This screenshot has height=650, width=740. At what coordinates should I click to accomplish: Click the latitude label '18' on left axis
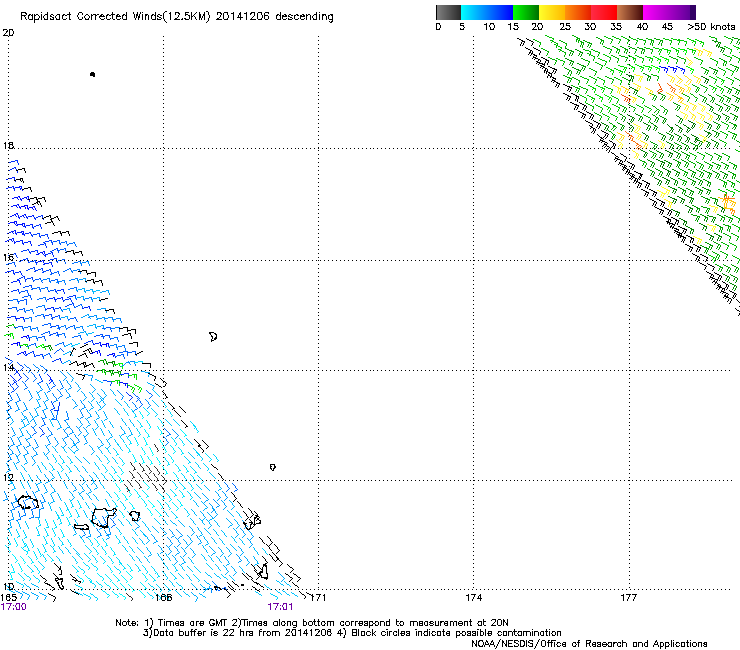[x=8, y=145]
